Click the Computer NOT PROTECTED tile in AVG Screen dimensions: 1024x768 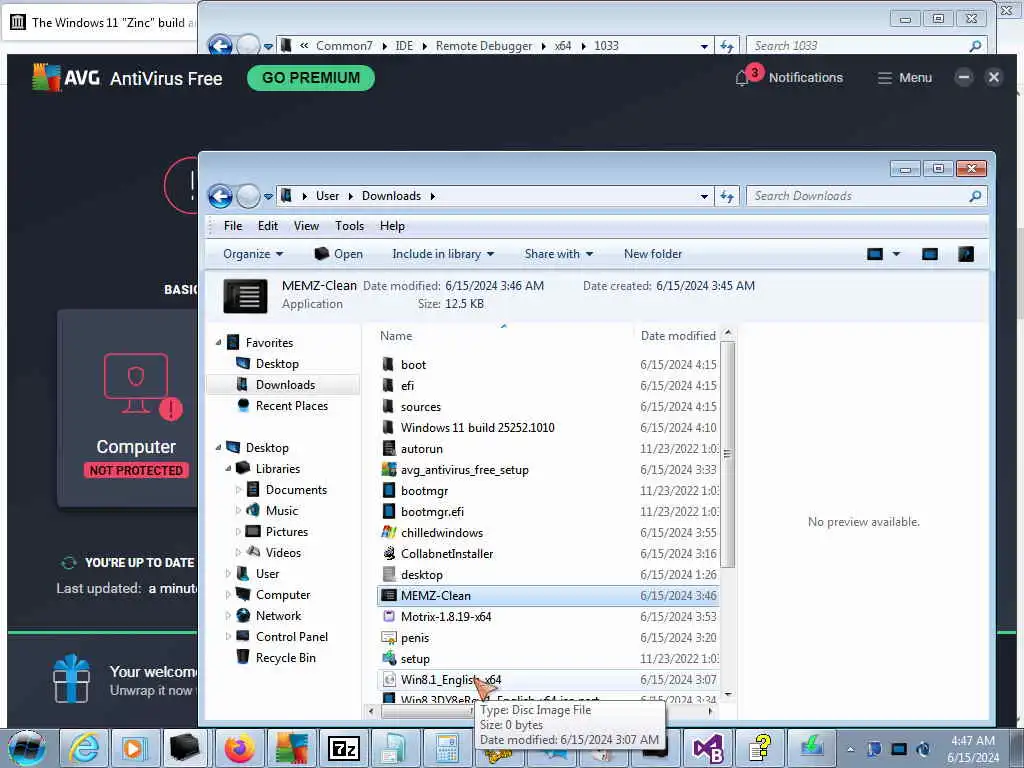point(128,408)
